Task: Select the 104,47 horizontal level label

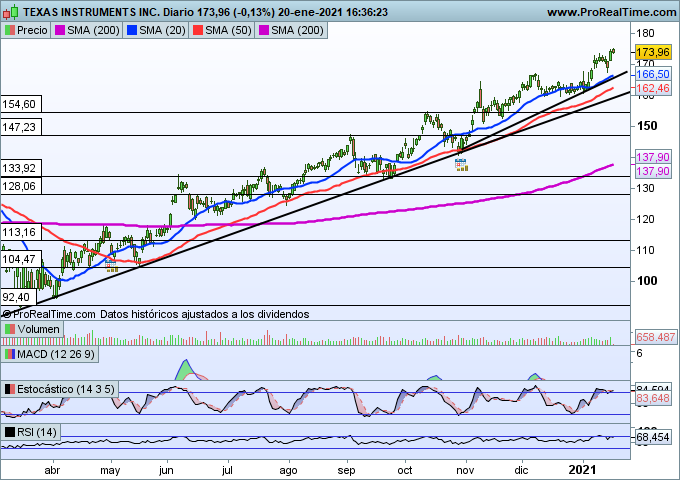Action: pos(21,259)
